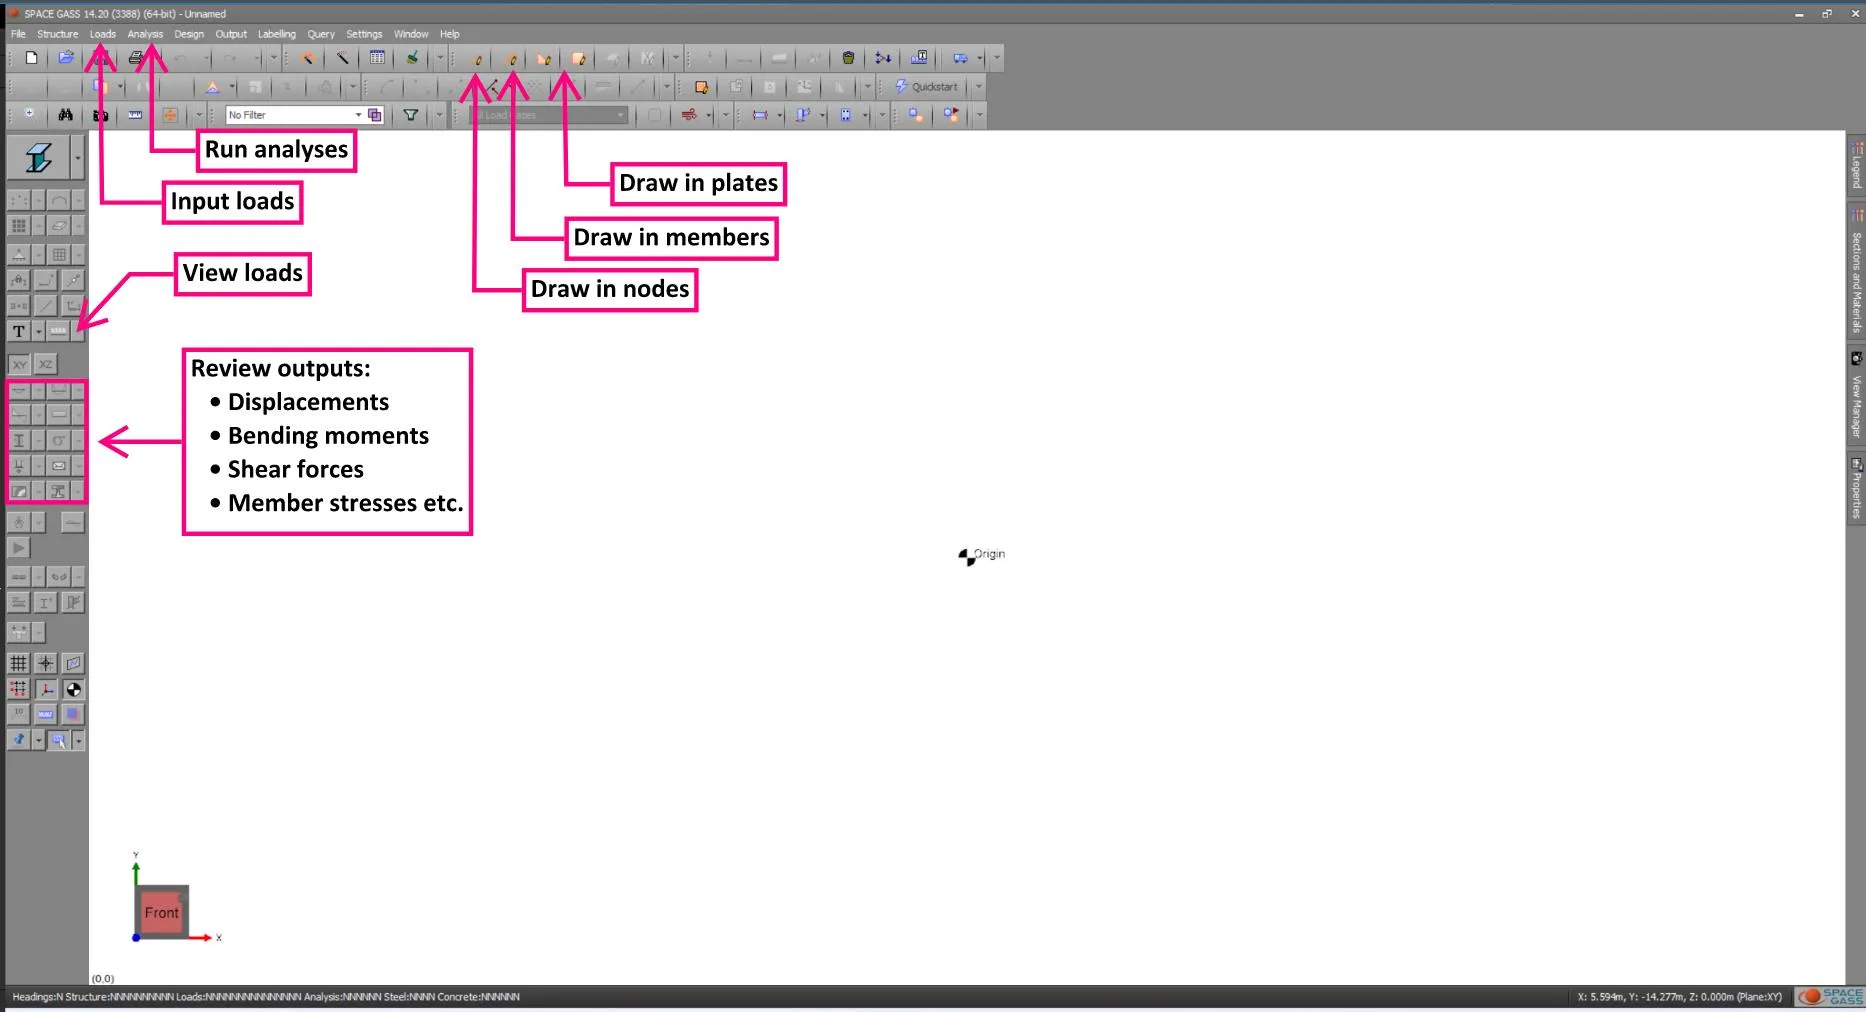
Task: Open the load case filter funnel icon
Action: coord(411,115)
